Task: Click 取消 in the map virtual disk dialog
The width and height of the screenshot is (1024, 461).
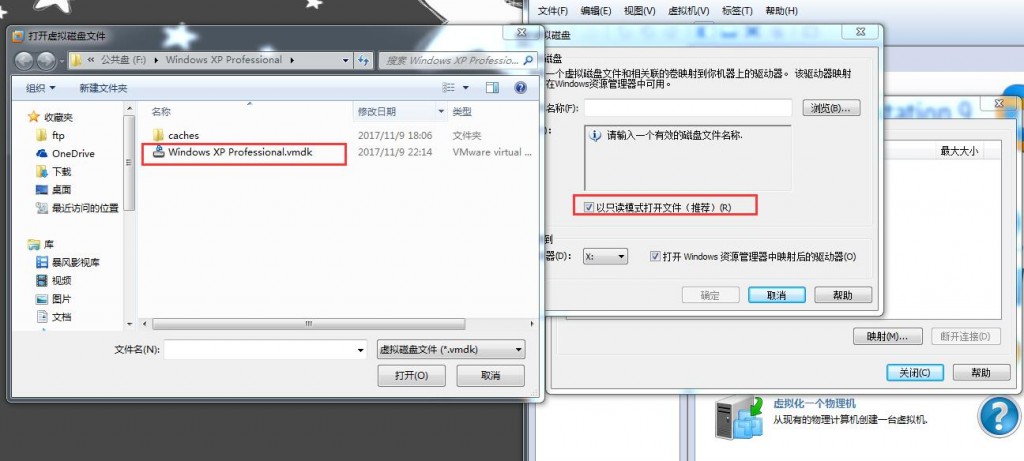Action: tap(776, 295)
